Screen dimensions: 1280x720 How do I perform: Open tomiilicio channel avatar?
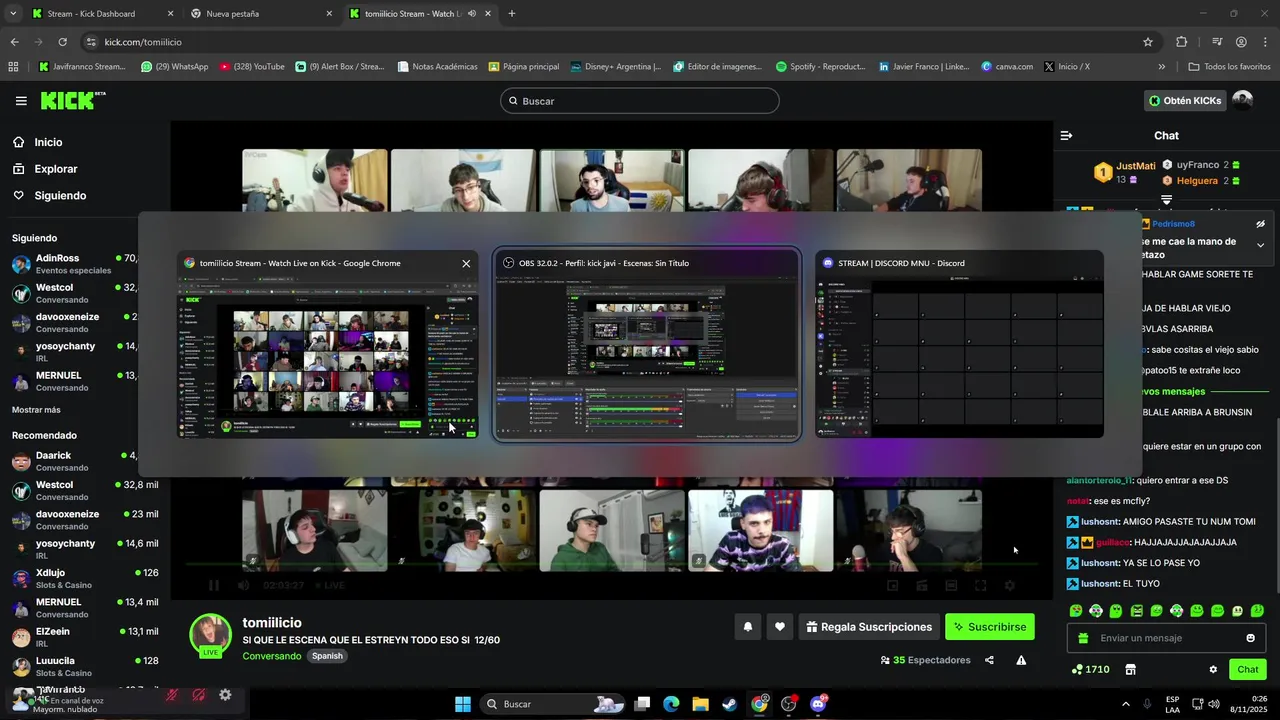tap(211, 636)
